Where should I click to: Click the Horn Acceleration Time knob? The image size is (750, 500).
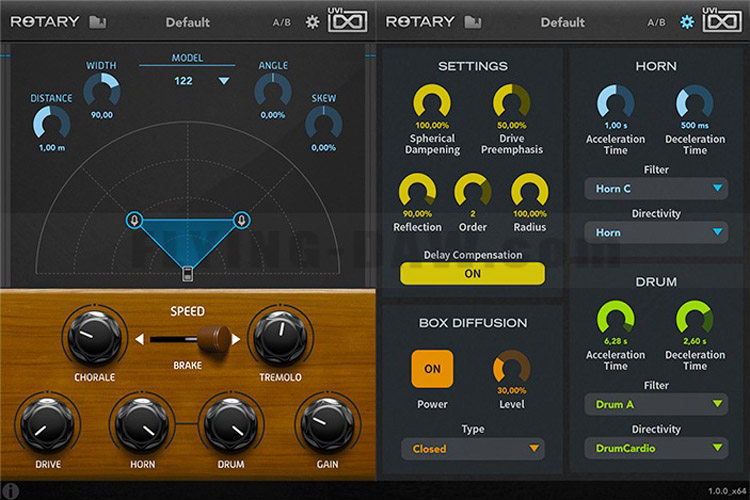(616, 101)
